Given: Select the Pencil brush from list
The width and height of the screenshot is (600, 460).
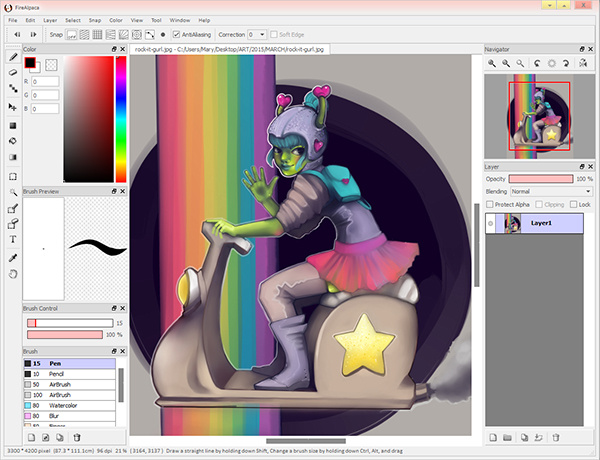Looking at the screenshot, I should [69, 374].
